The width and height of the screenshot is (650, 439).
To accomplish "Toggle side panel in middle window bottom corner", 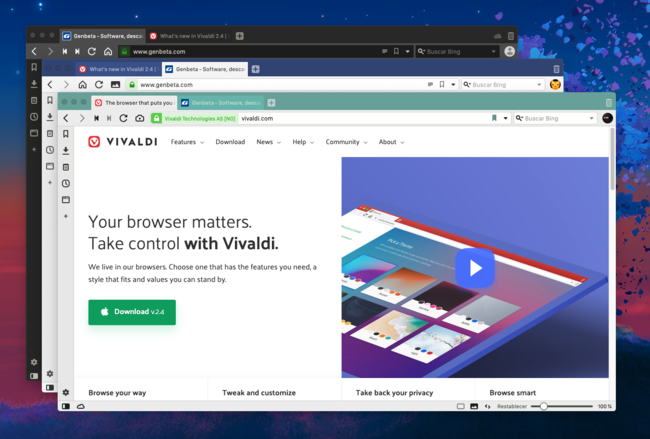I will 50,388.
